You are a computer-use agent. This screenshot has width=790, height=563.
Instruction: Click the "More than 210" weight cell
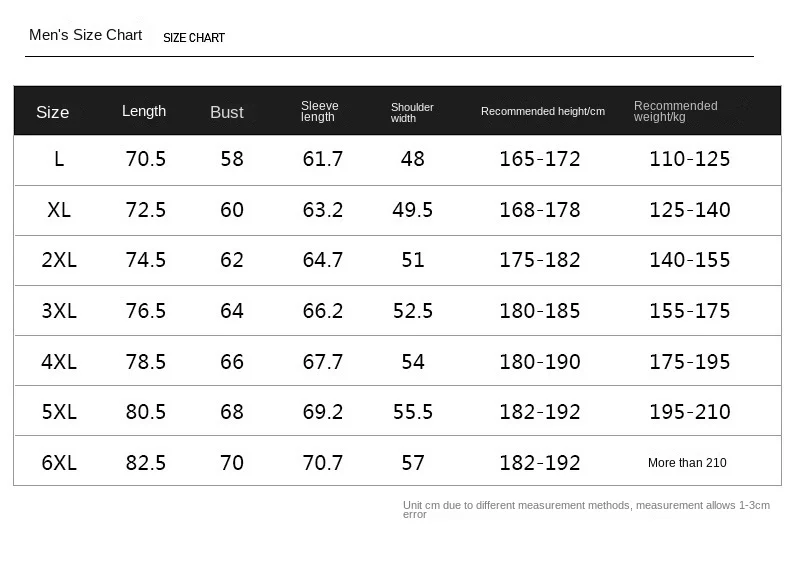pos(687,463)
